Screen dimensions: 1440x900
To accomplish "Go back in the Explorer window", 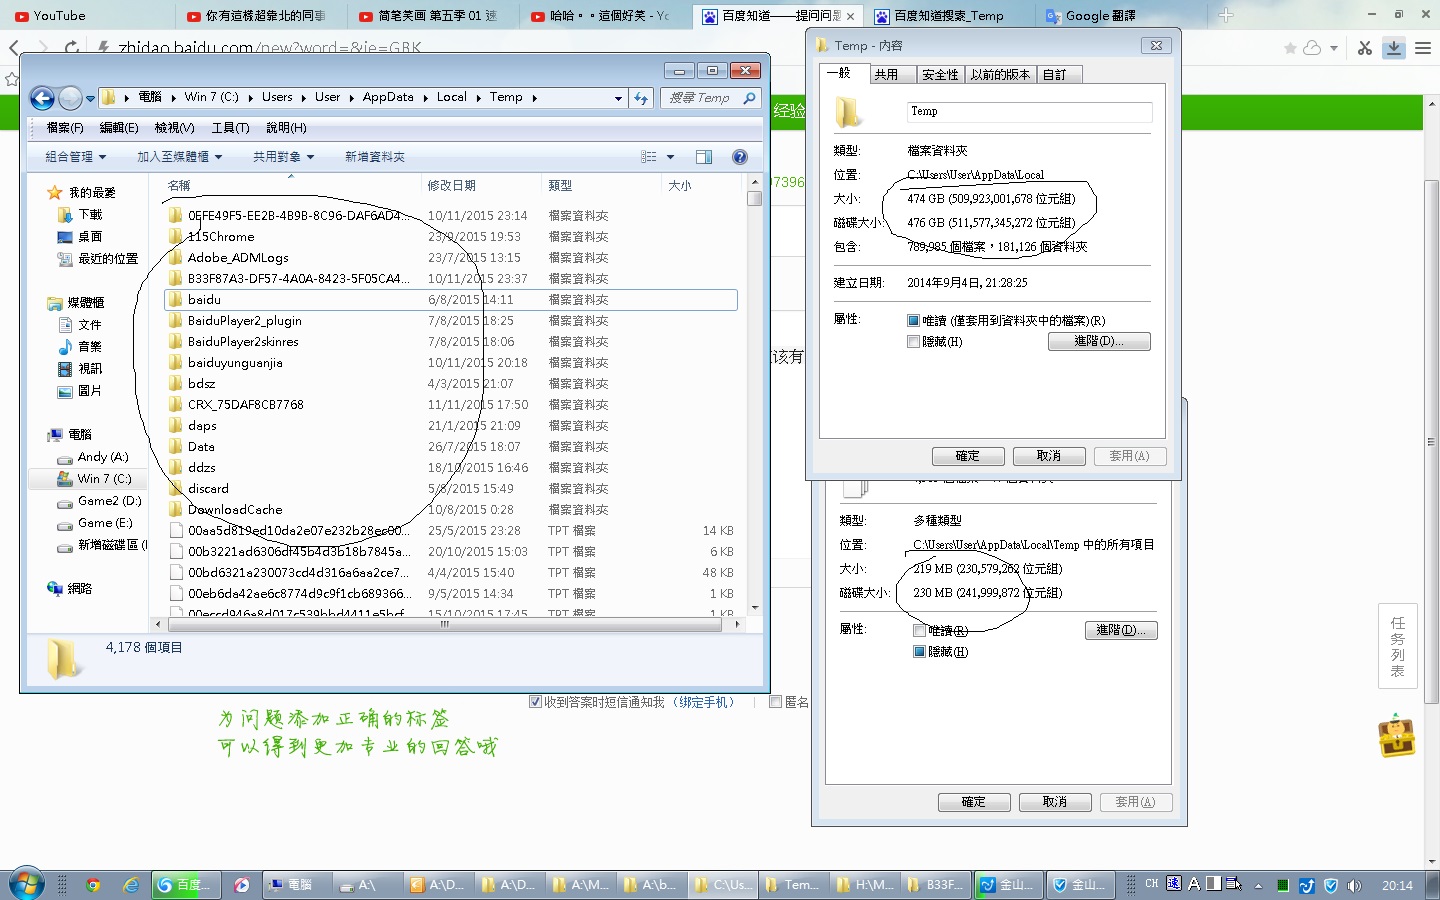I will (42, 98).
